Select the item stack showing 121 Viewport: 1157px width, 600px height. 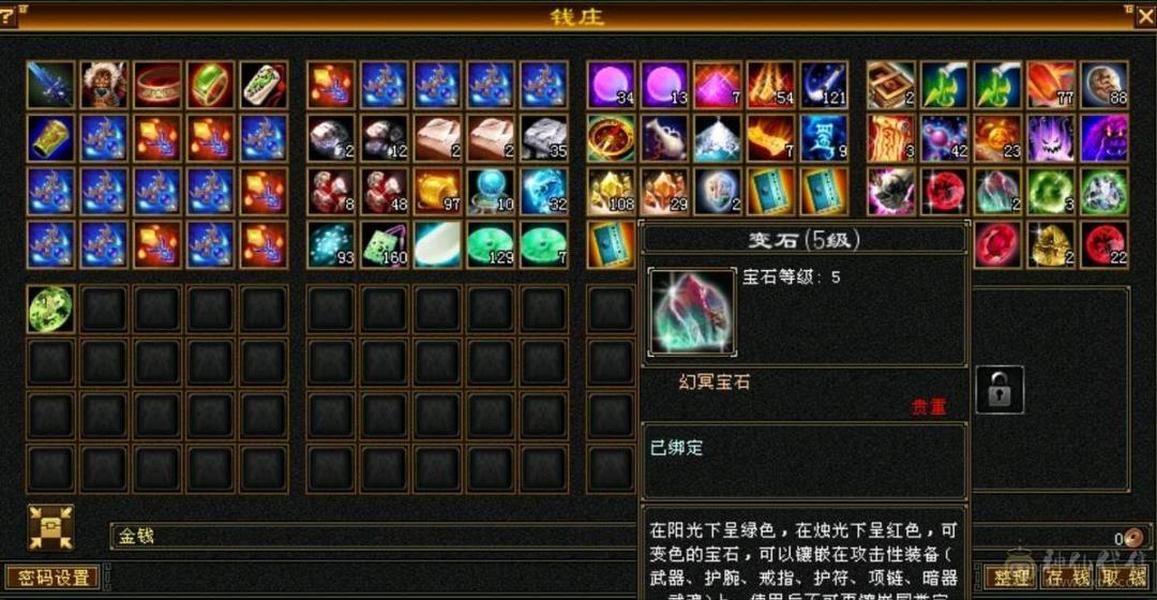coord(824,85)
